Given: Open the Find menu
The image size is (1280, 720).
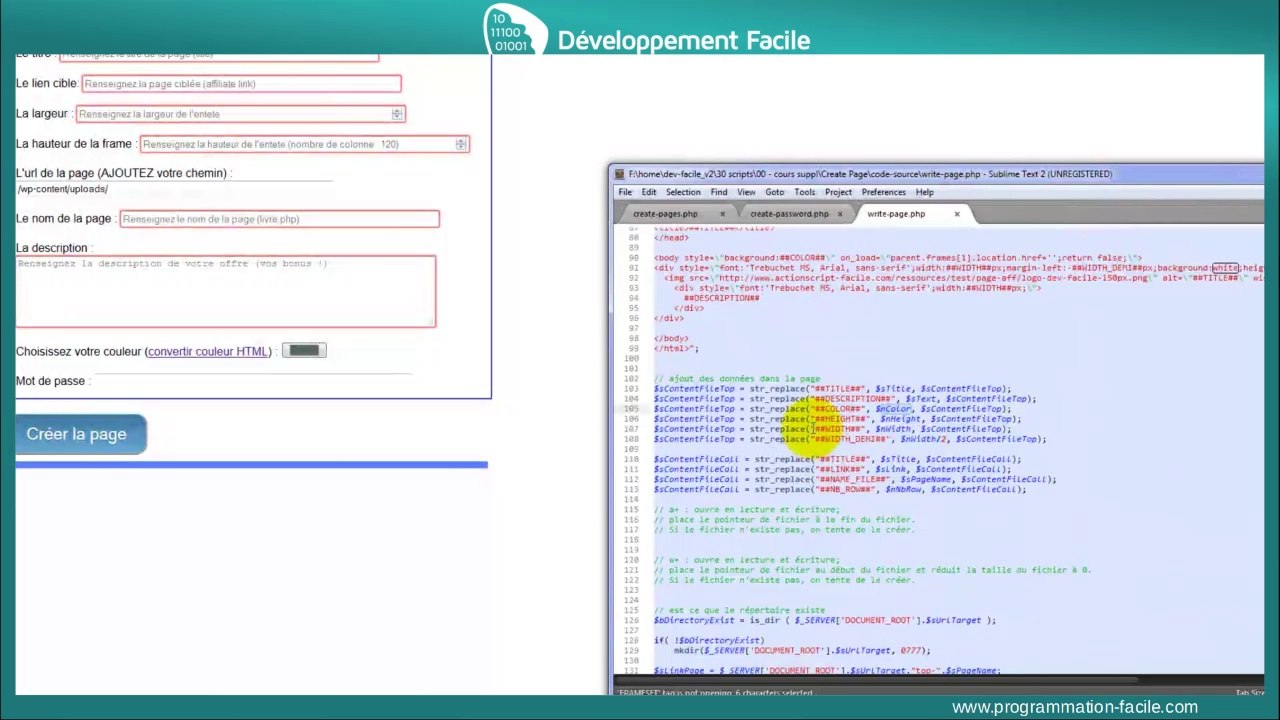Looking at the screenshot, I should [x=719, y=192].
